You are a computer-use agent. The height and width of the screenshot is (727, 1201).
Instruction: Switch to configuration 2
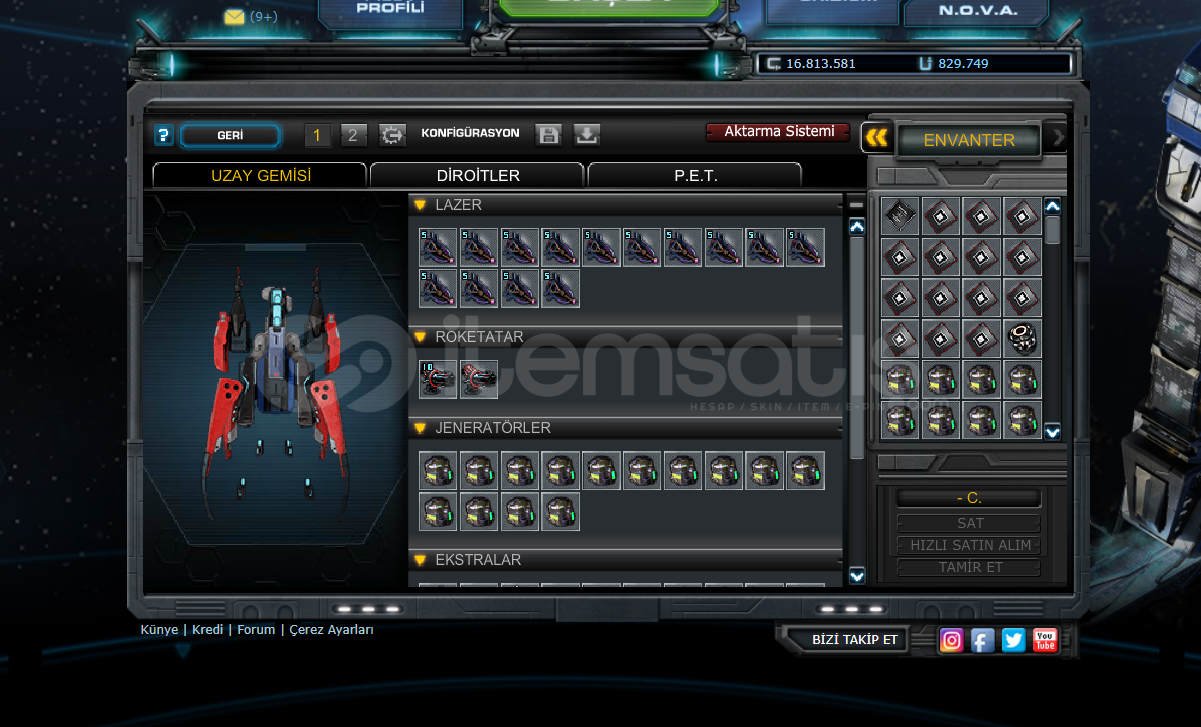point(354,135)
